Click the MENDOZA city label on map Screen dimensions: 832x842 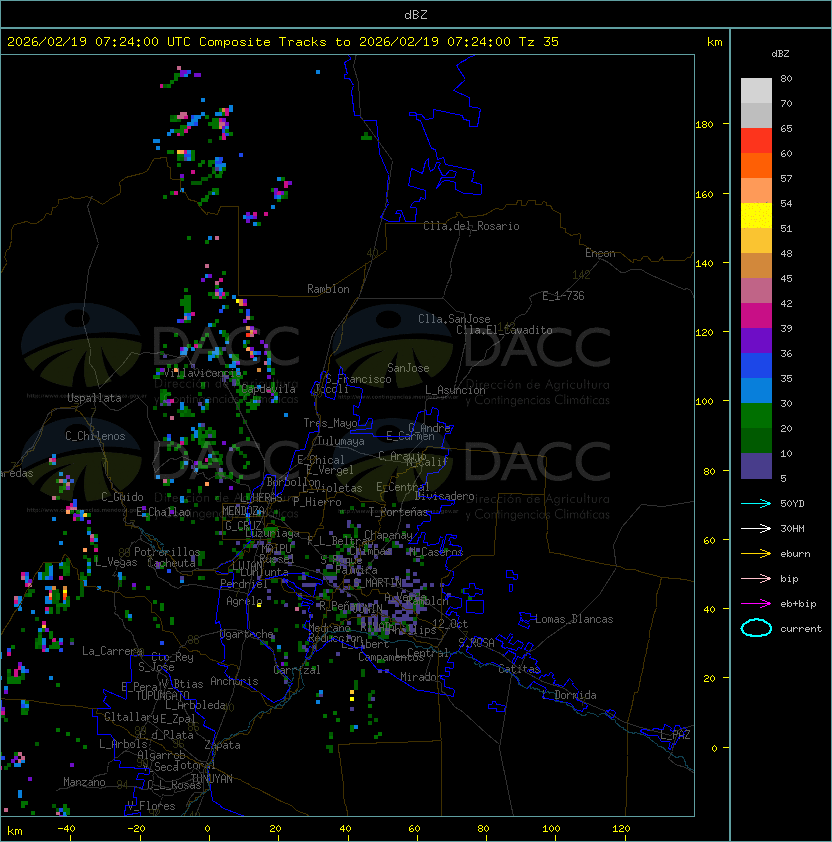point(245,511)
